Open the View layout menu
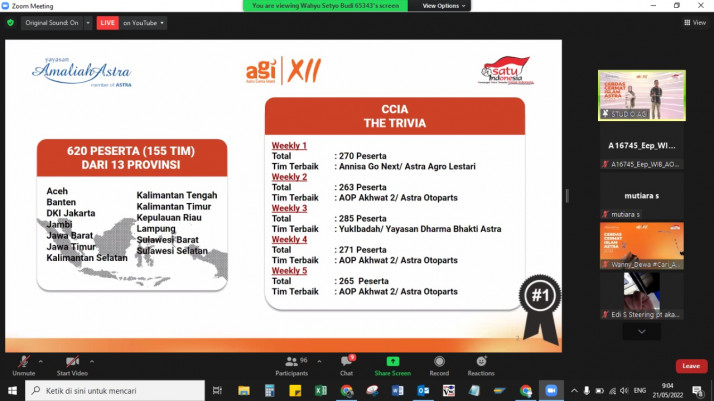 (x=695, y=22)
